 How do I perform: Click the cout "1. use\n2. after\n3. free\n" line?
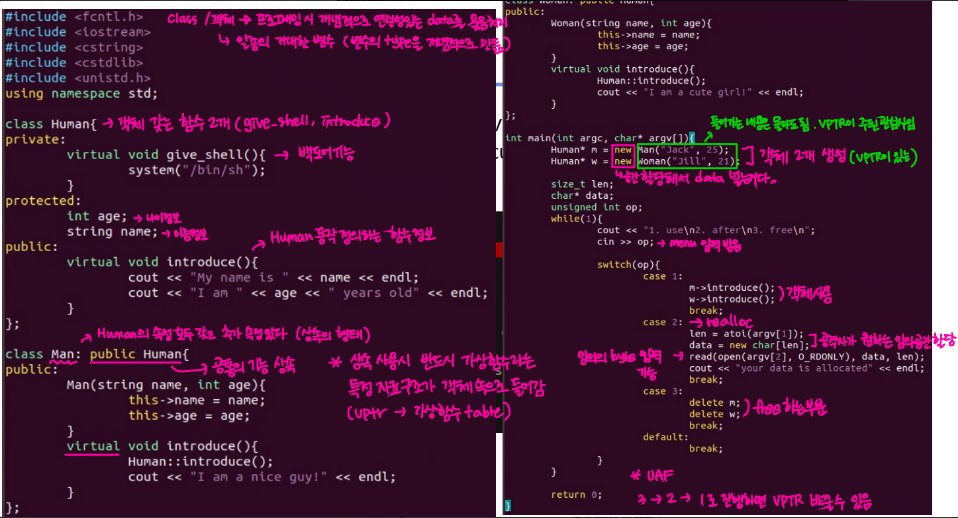click(706, 230)
